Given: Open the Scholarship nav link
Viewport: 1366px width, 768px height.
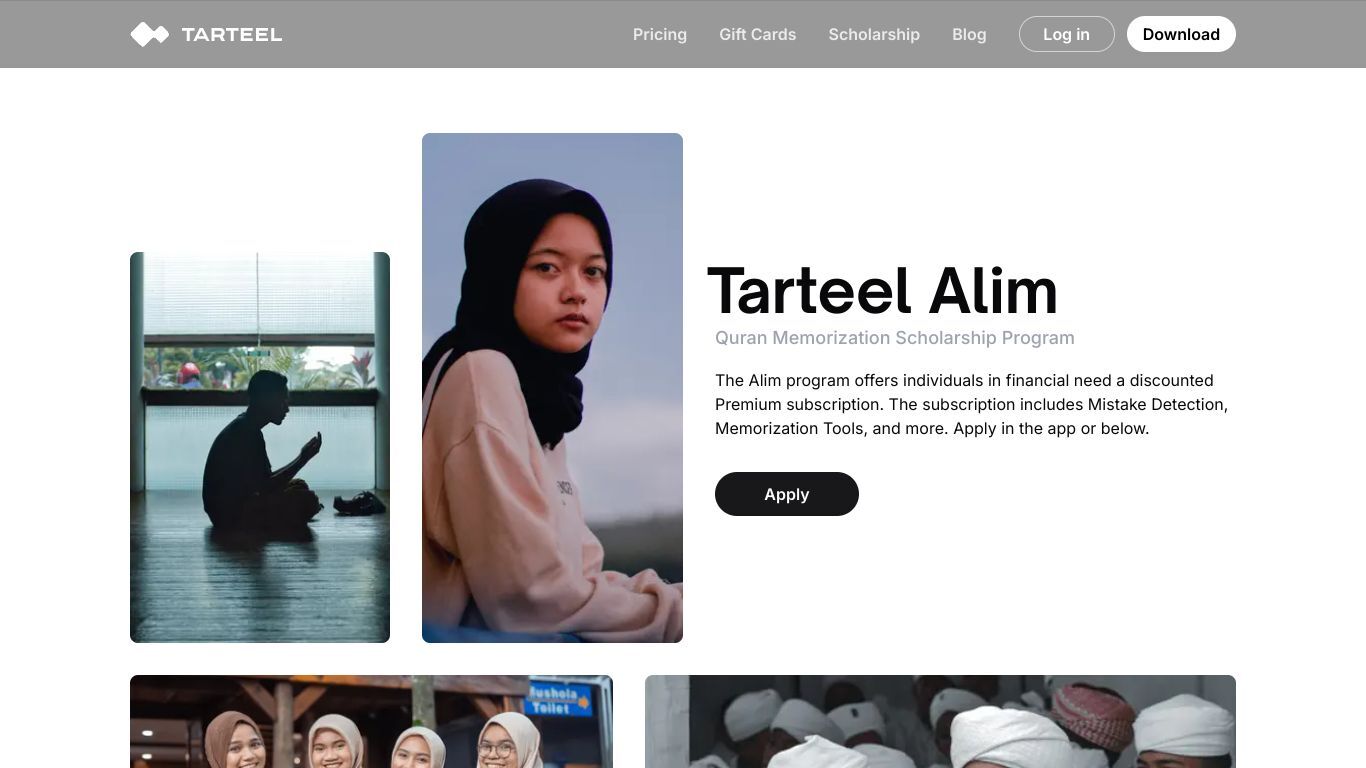Looking at the screenshot, I should 874,34.
